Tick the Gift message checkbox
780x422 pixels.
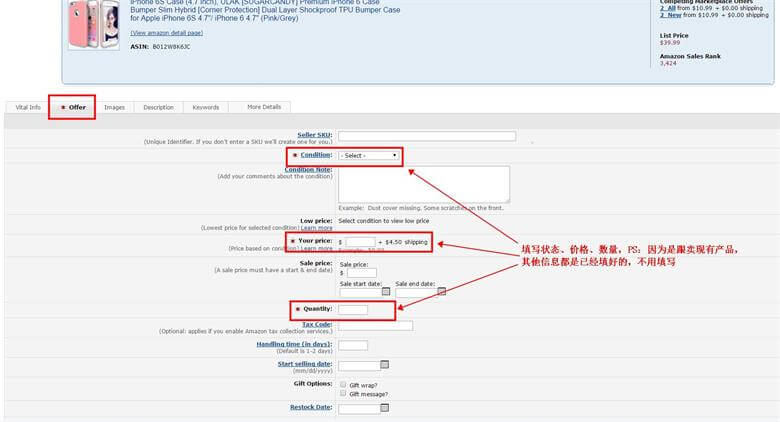tap(343, 393)
